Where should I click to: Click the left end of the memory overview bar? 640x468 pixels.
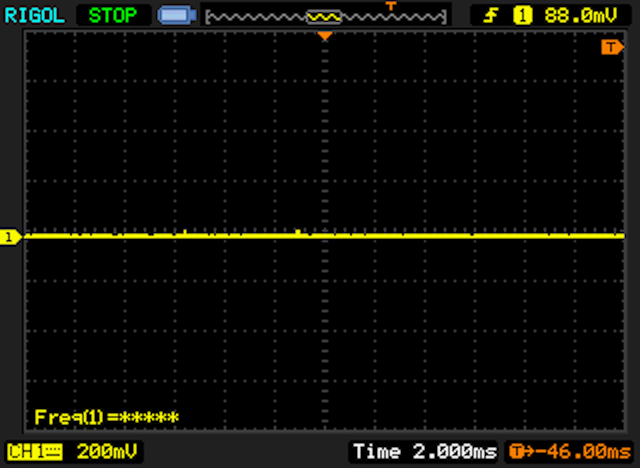point(210,17)
